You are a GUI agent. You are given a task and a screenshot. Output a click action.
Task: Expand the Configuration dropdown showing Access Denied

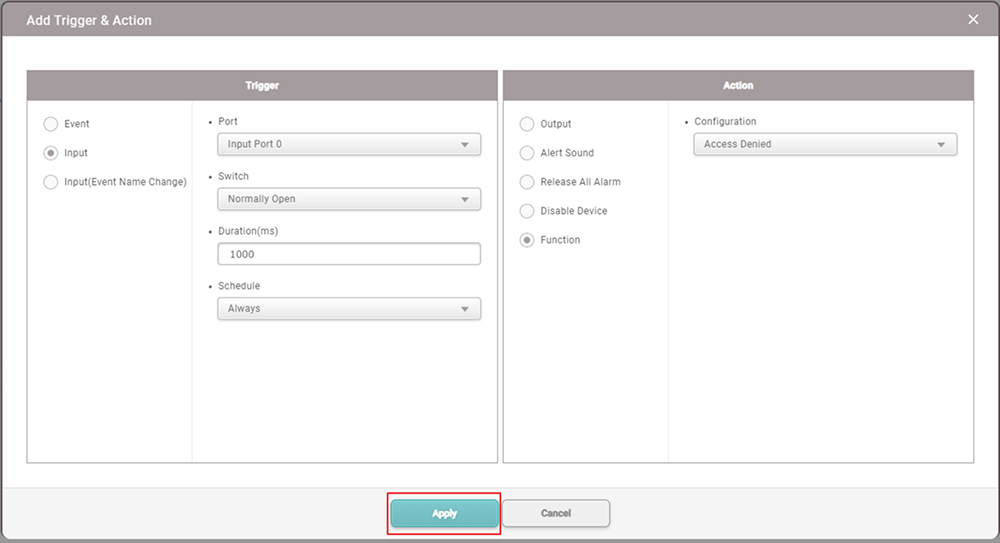pos(824,144)
